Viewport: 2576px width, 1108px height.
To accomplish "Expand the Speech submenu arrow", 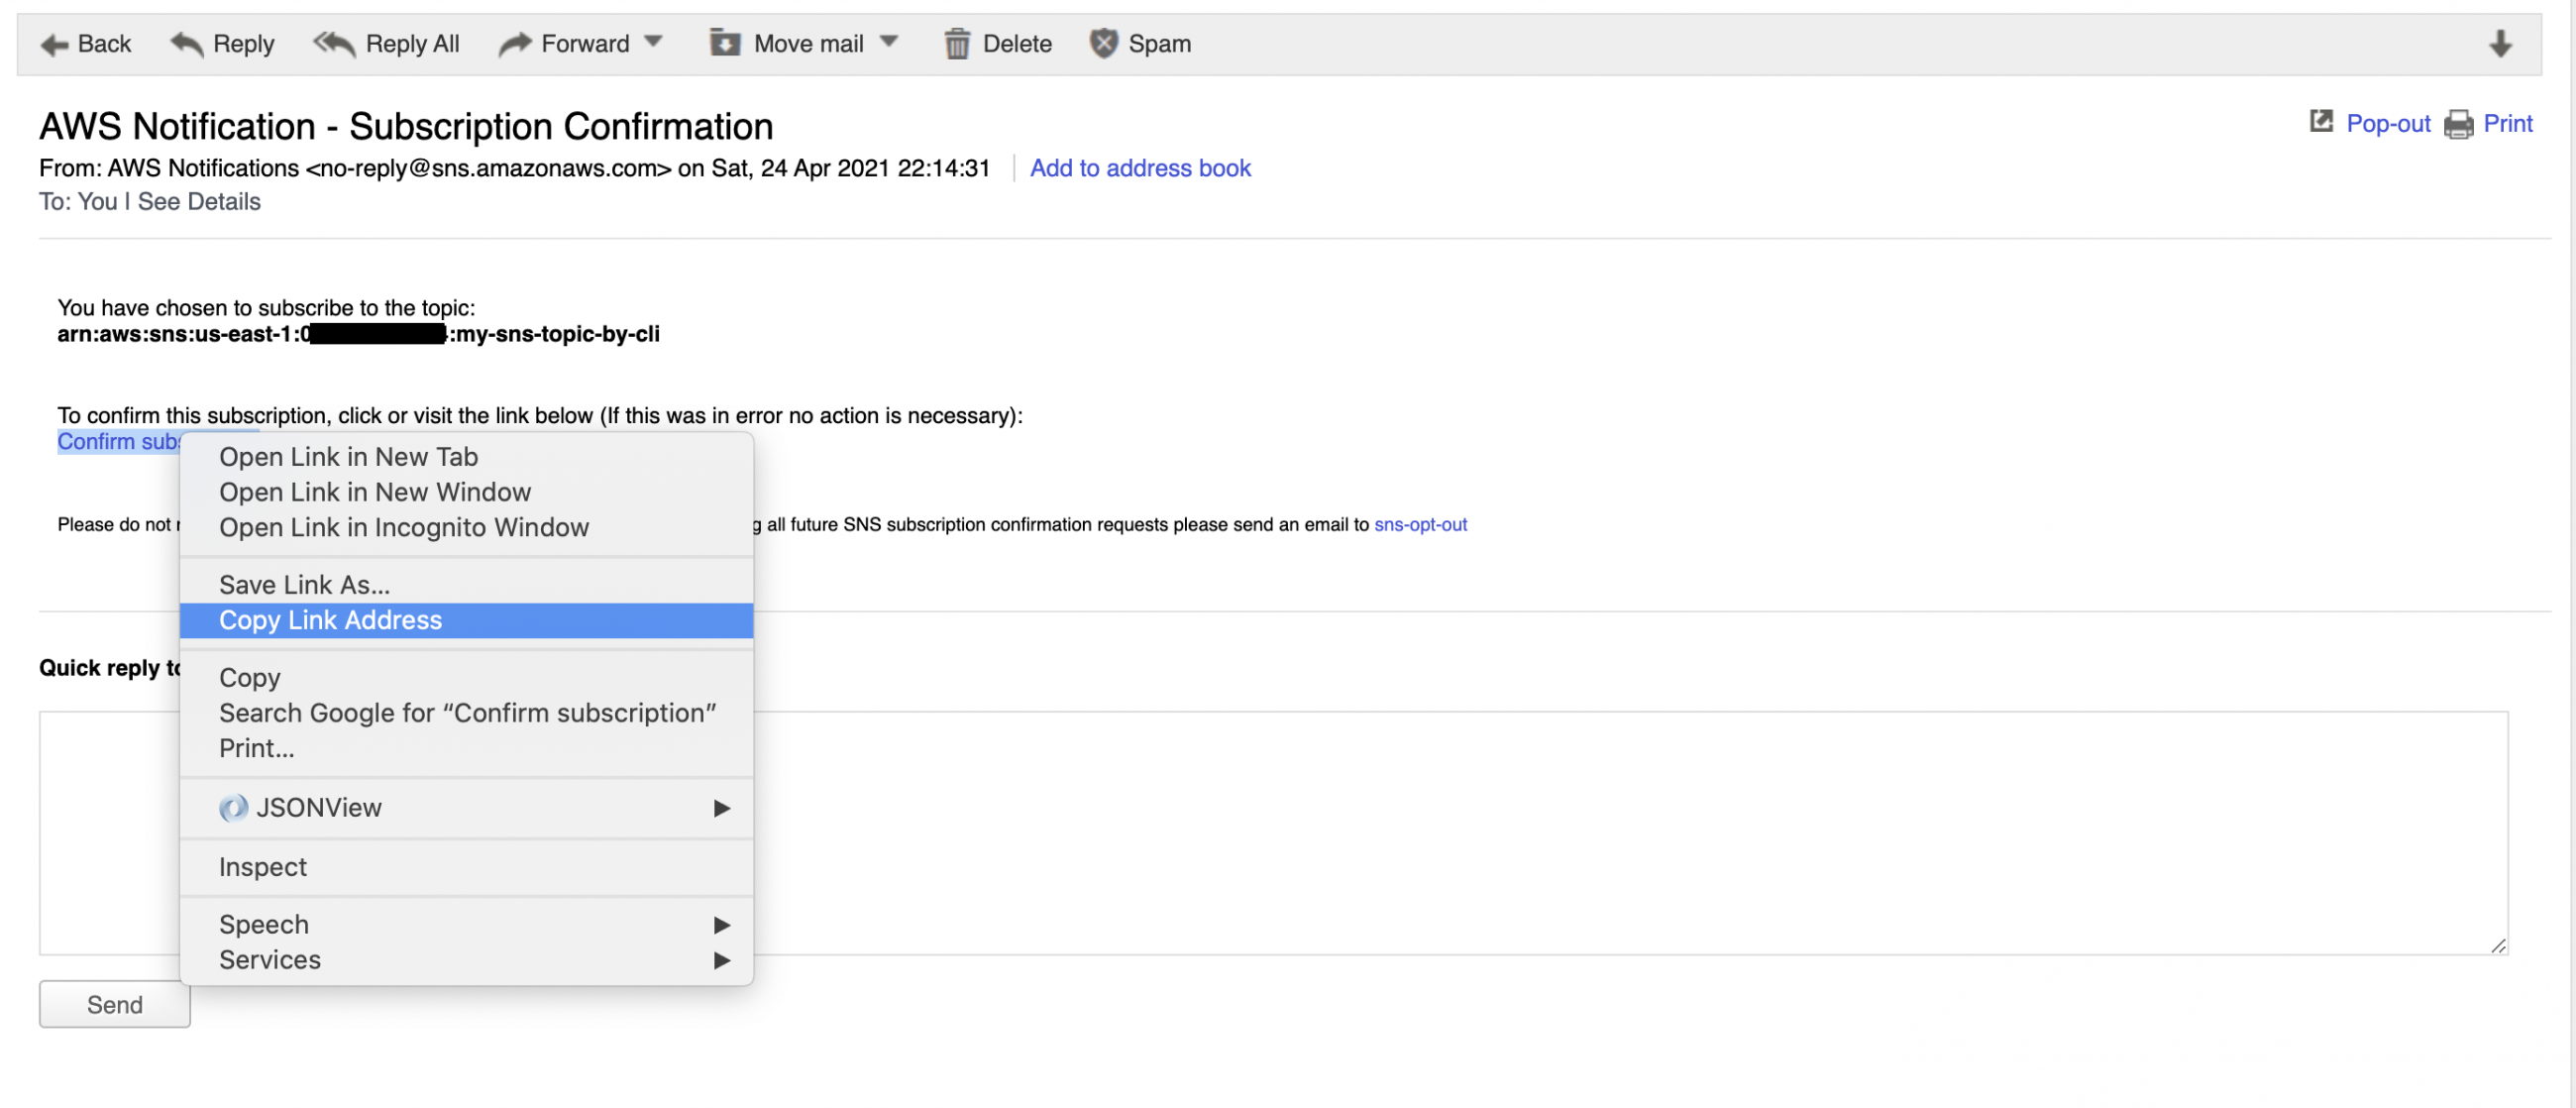I will [x=721, y=925].
